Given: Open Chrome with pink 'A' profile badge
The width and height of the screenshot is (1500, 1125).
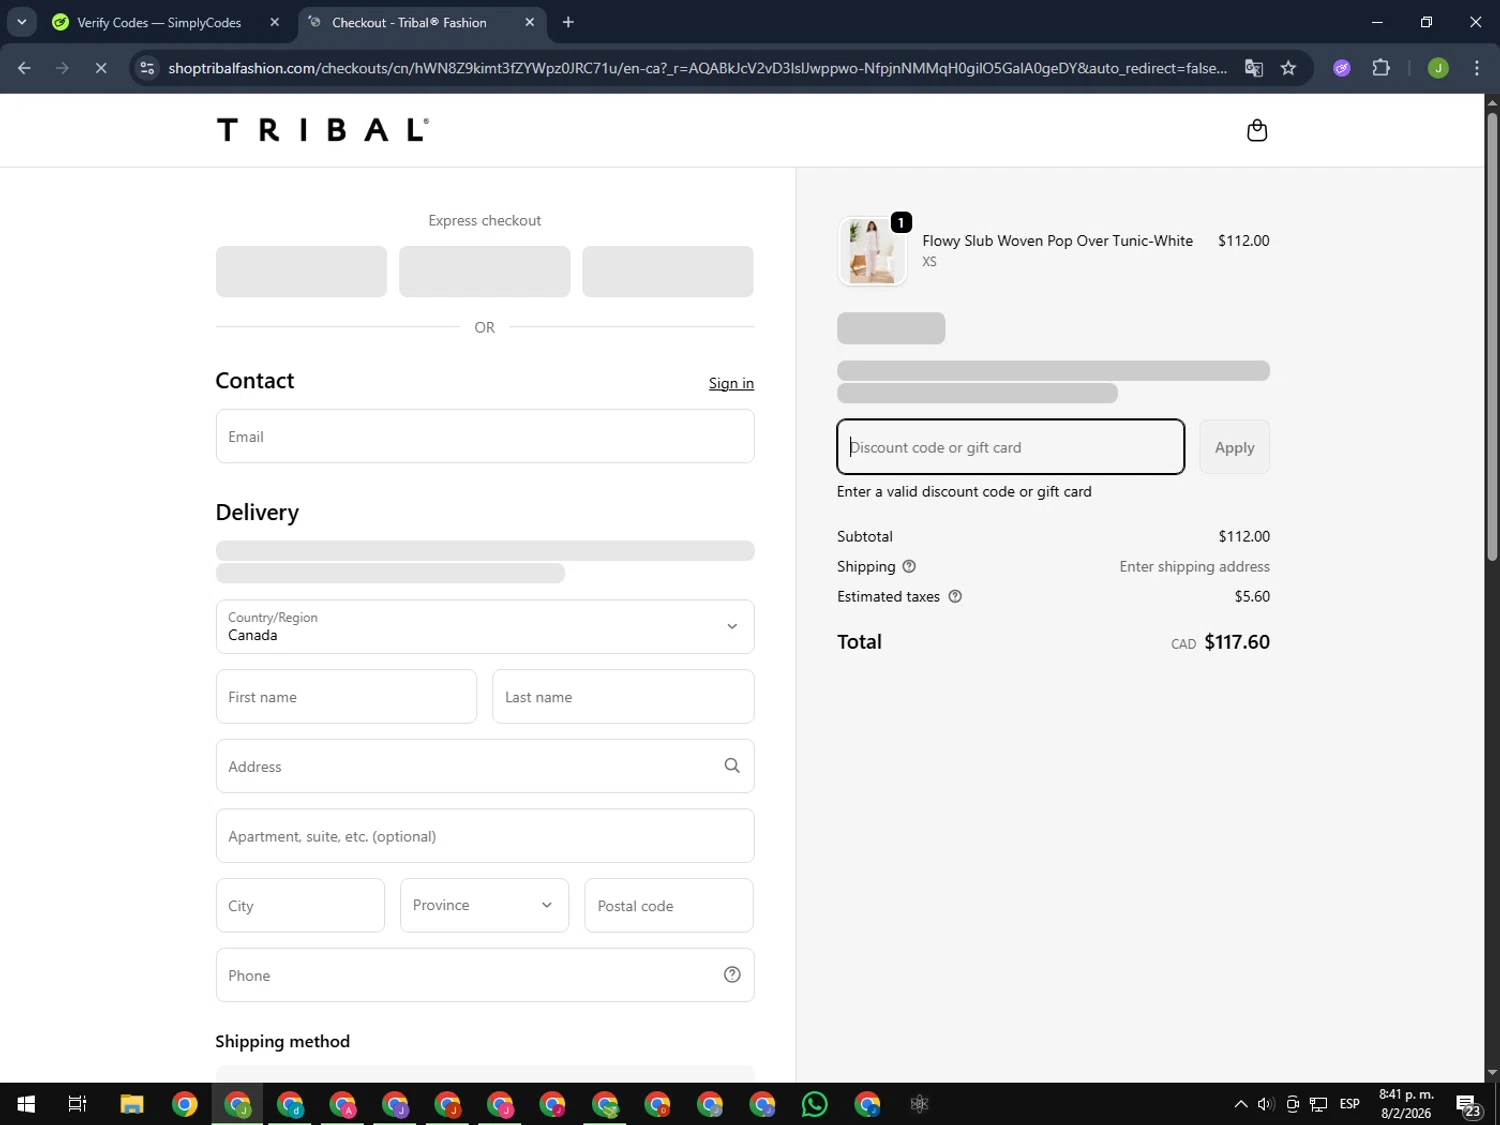Looking at the screenshot, I should tap(343, 1104).
